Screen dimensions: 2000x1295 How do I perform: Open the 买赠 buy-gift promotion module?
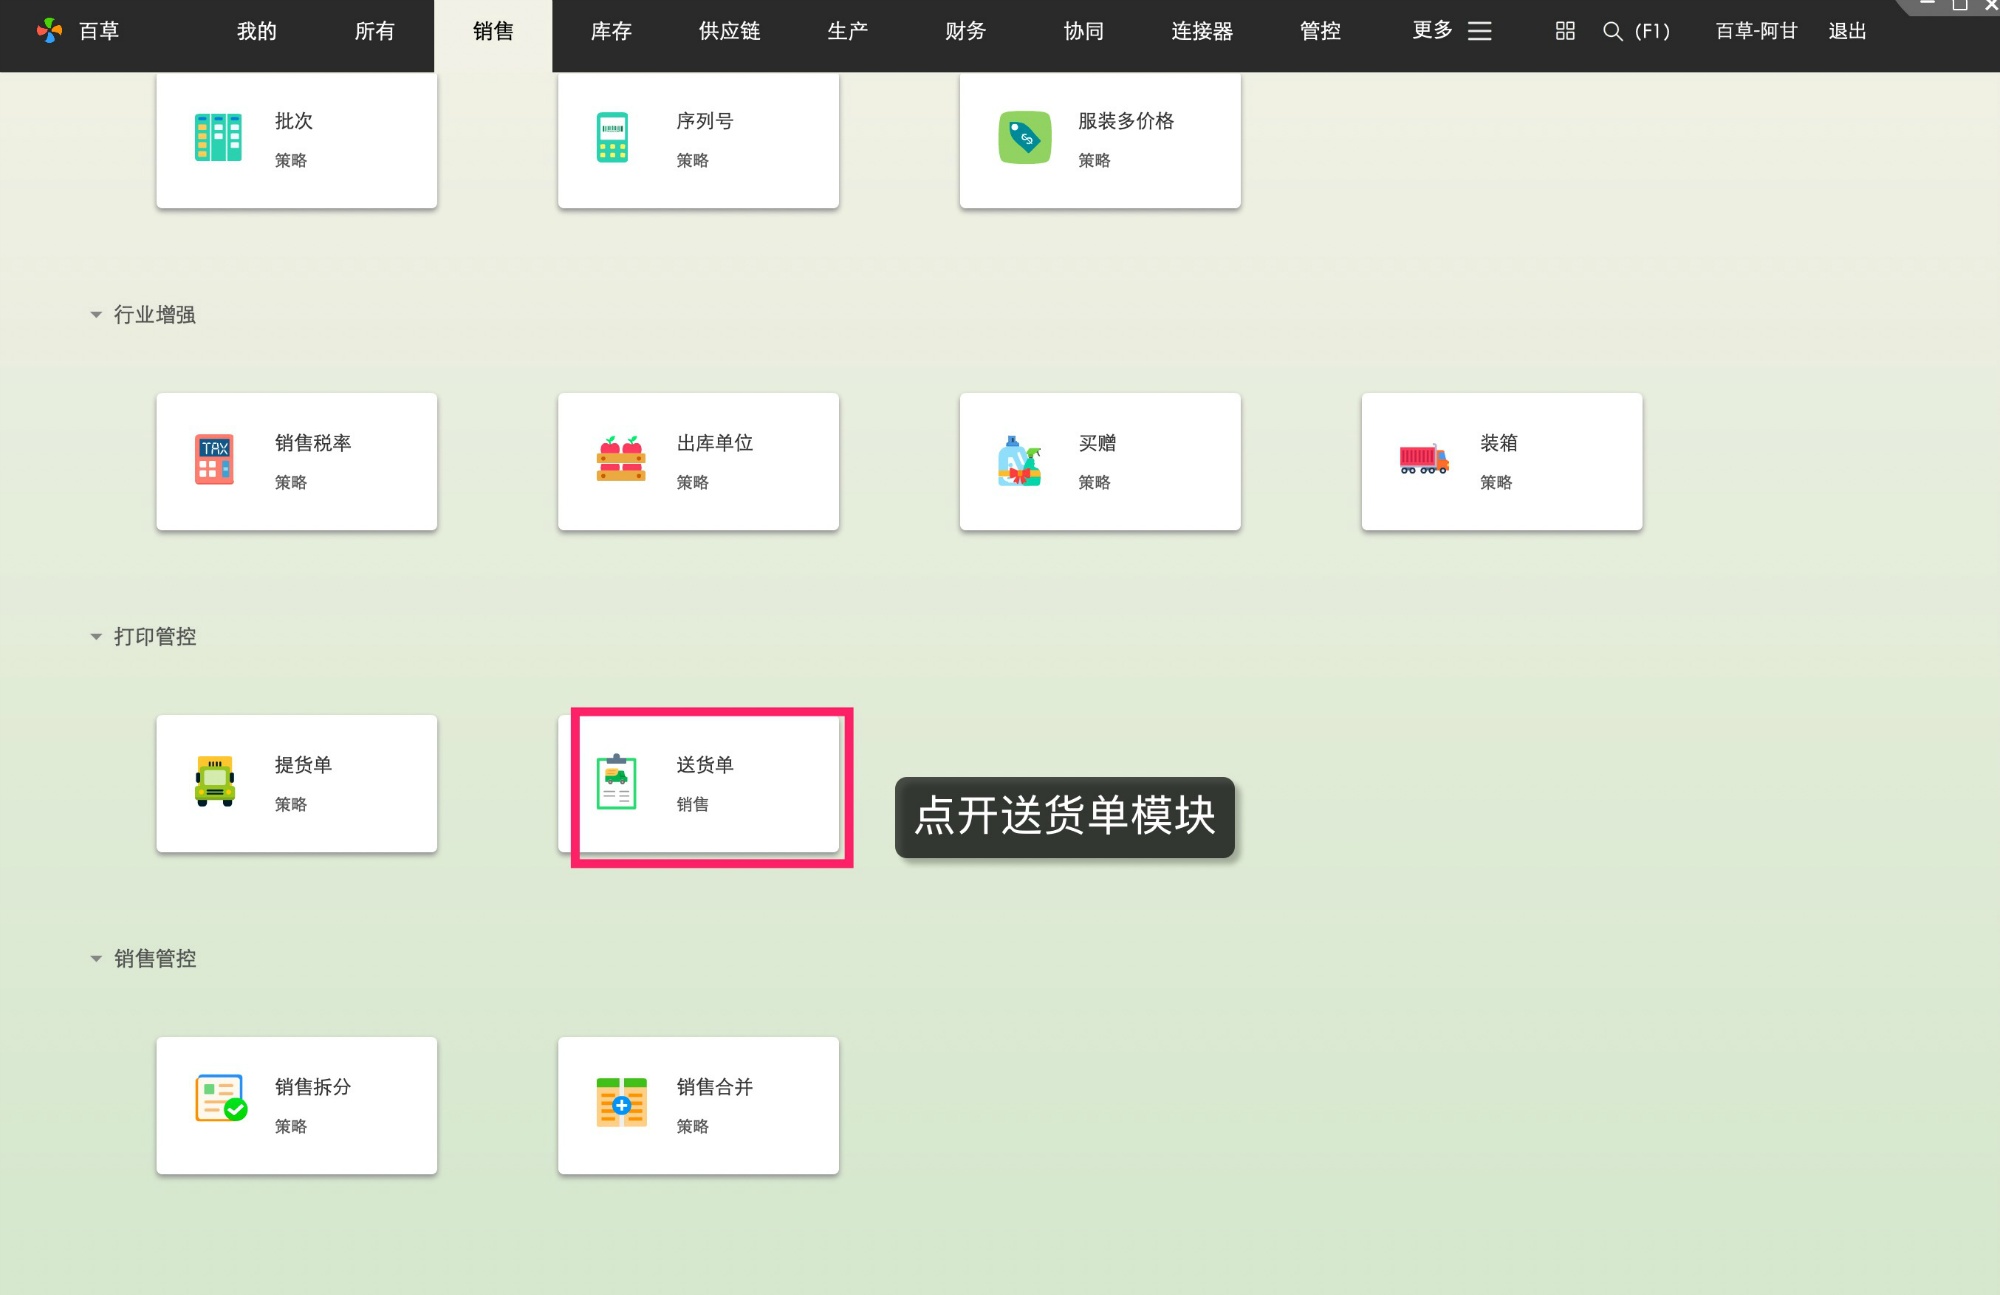tap(1100, 460)
